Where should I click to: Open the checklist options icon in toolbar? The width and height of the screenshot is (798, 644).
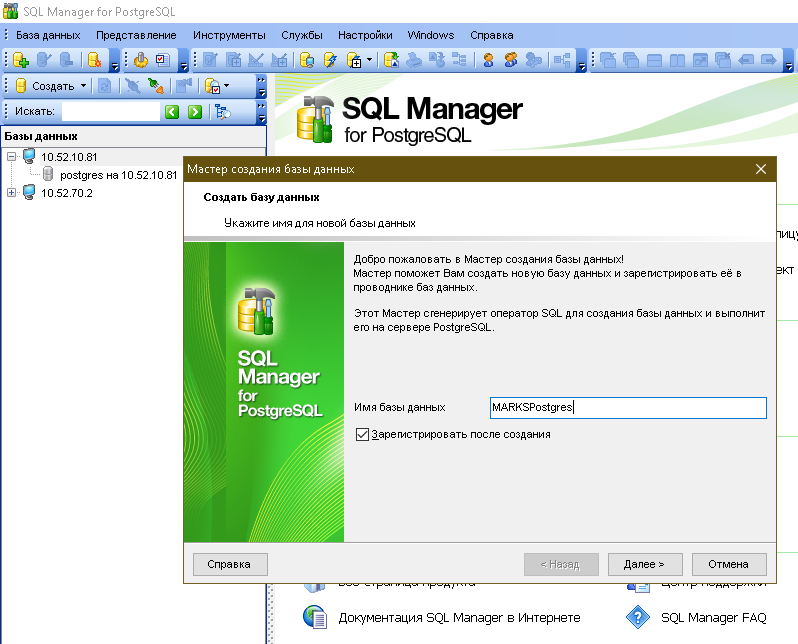(163, 60)
